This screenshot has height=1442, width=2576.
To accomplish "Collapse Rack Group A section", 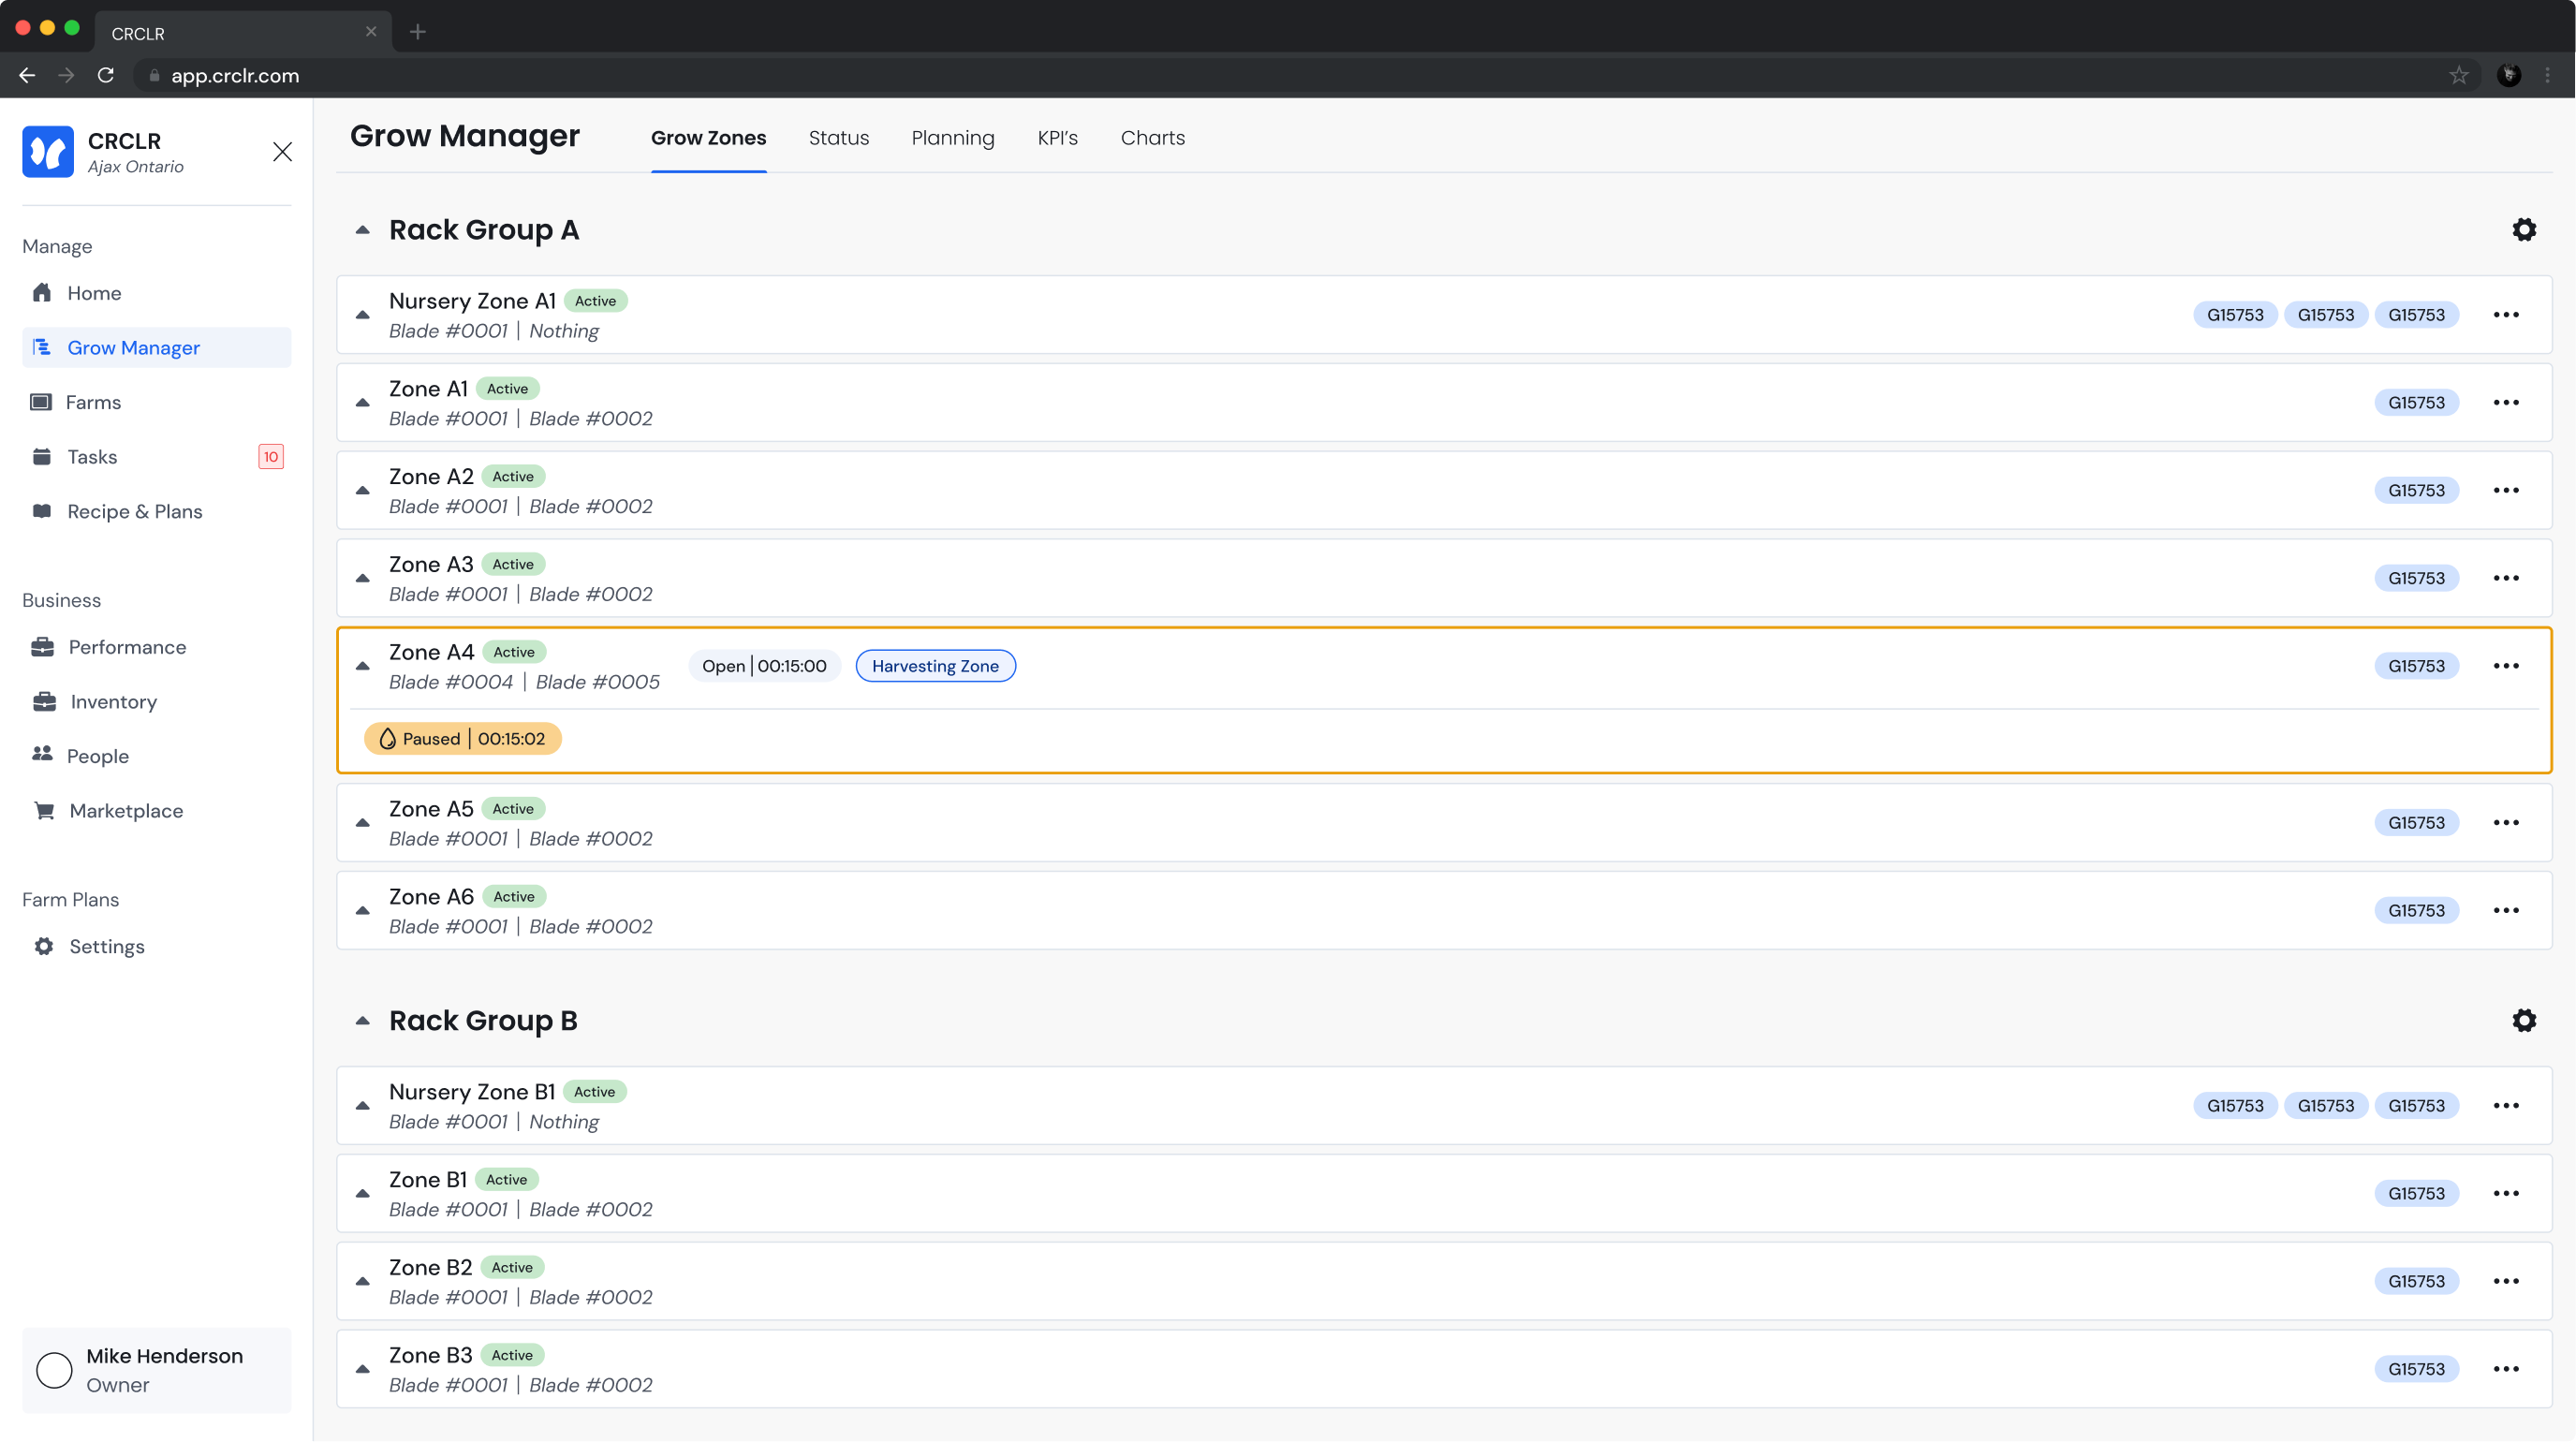I will 362,230.
